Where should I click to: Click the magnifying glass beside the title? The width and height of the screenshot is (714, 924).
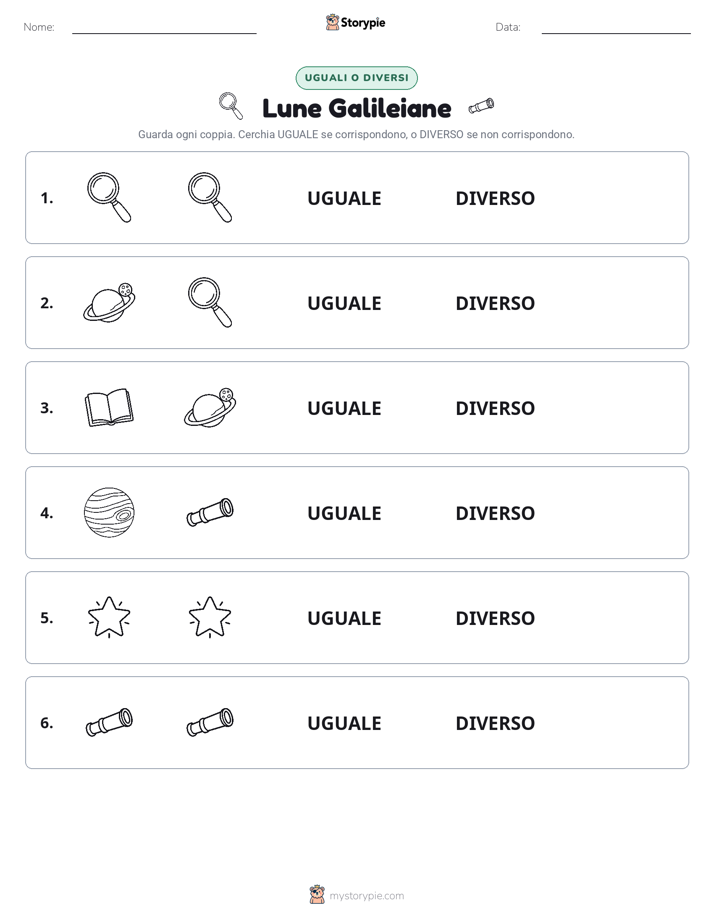[x=231, y=106]
